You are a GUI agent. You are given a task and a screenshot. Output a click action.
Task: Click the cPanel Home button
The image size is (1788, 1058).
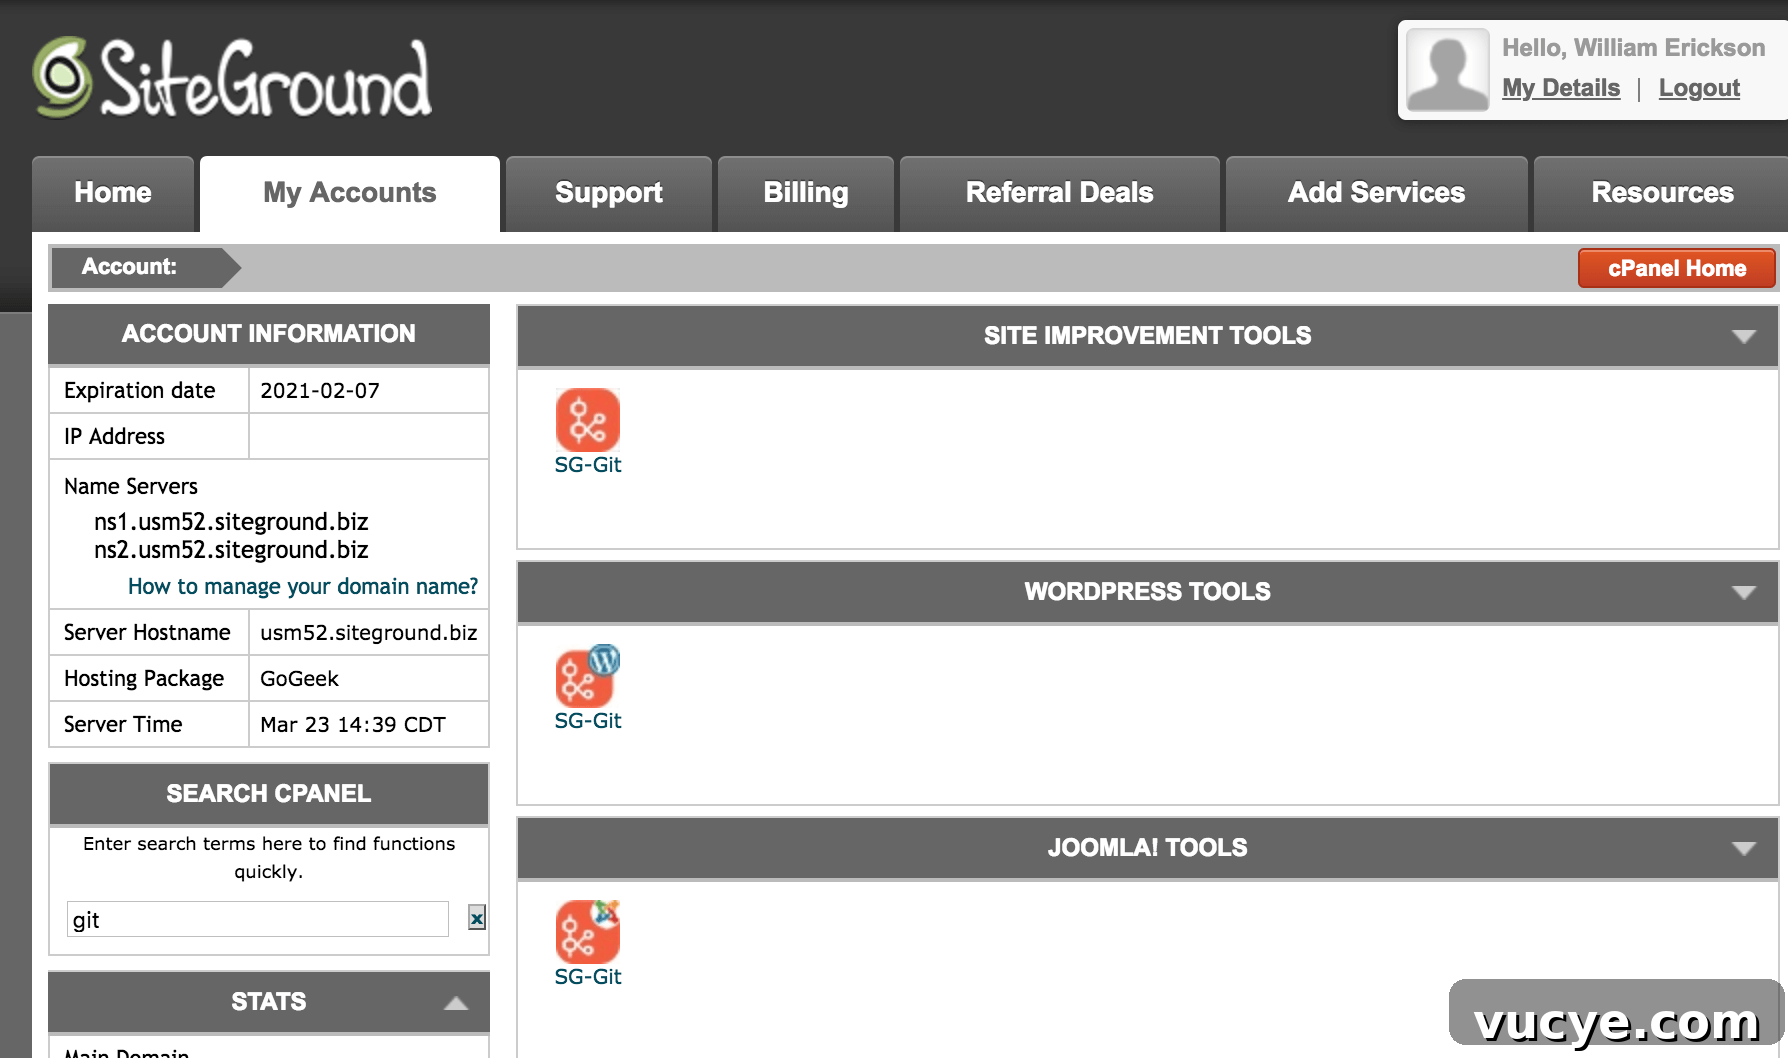pyautogui.click(x=1677, y=268)
